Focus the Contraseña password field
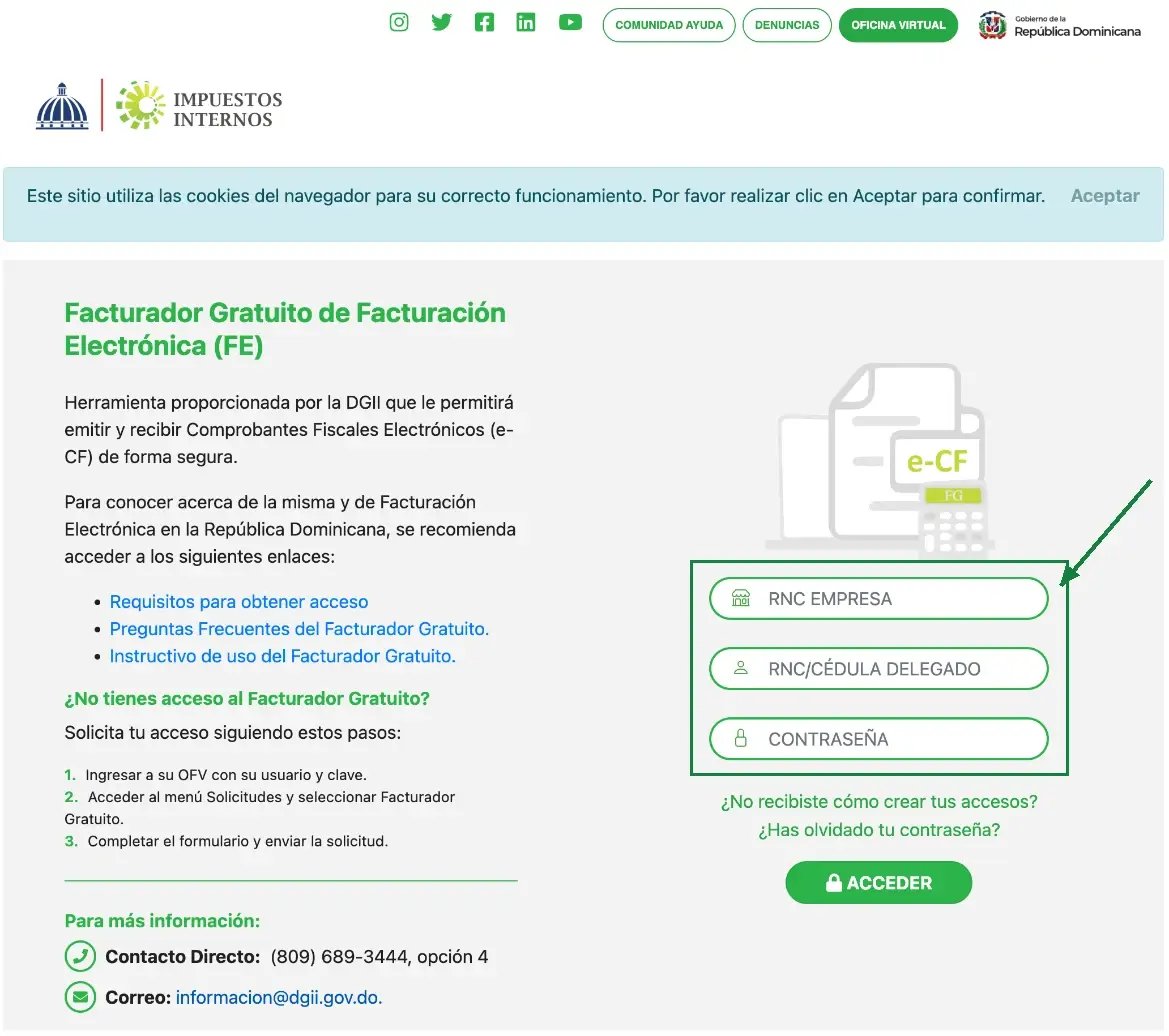This screenshot has width=1169, height=1036. 878,739
